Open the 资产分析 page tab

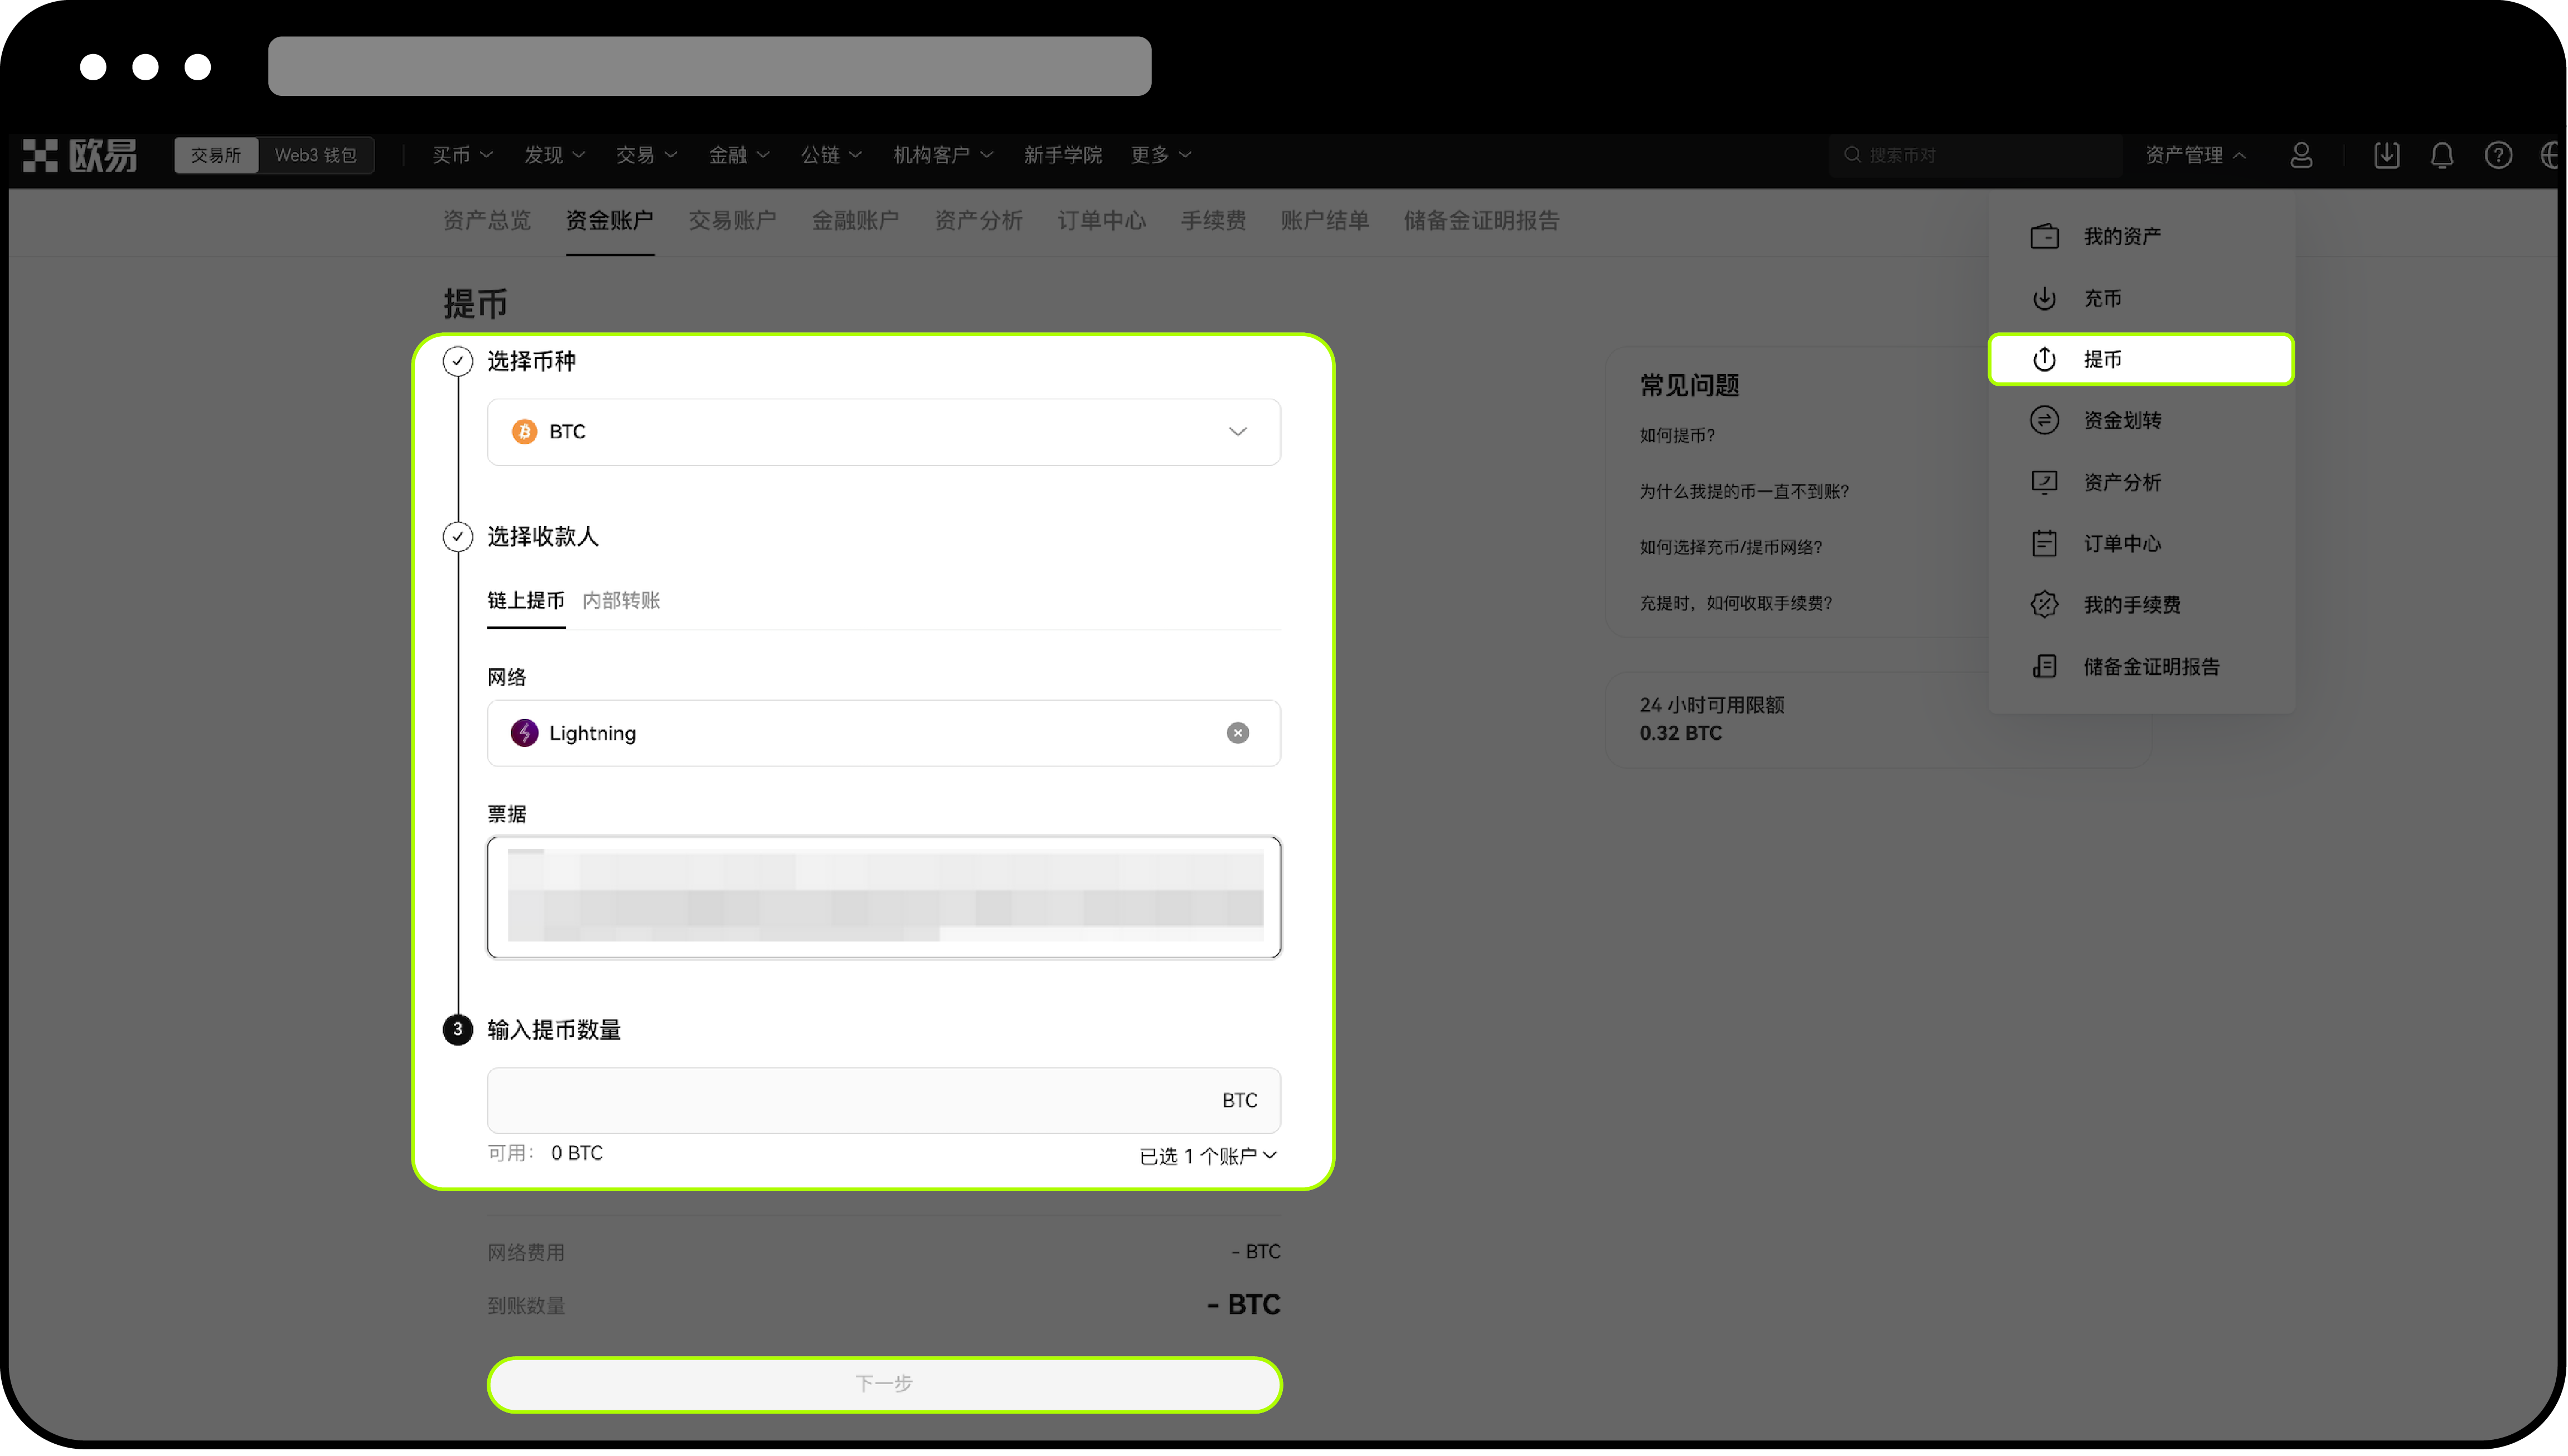tap(979, 221)
